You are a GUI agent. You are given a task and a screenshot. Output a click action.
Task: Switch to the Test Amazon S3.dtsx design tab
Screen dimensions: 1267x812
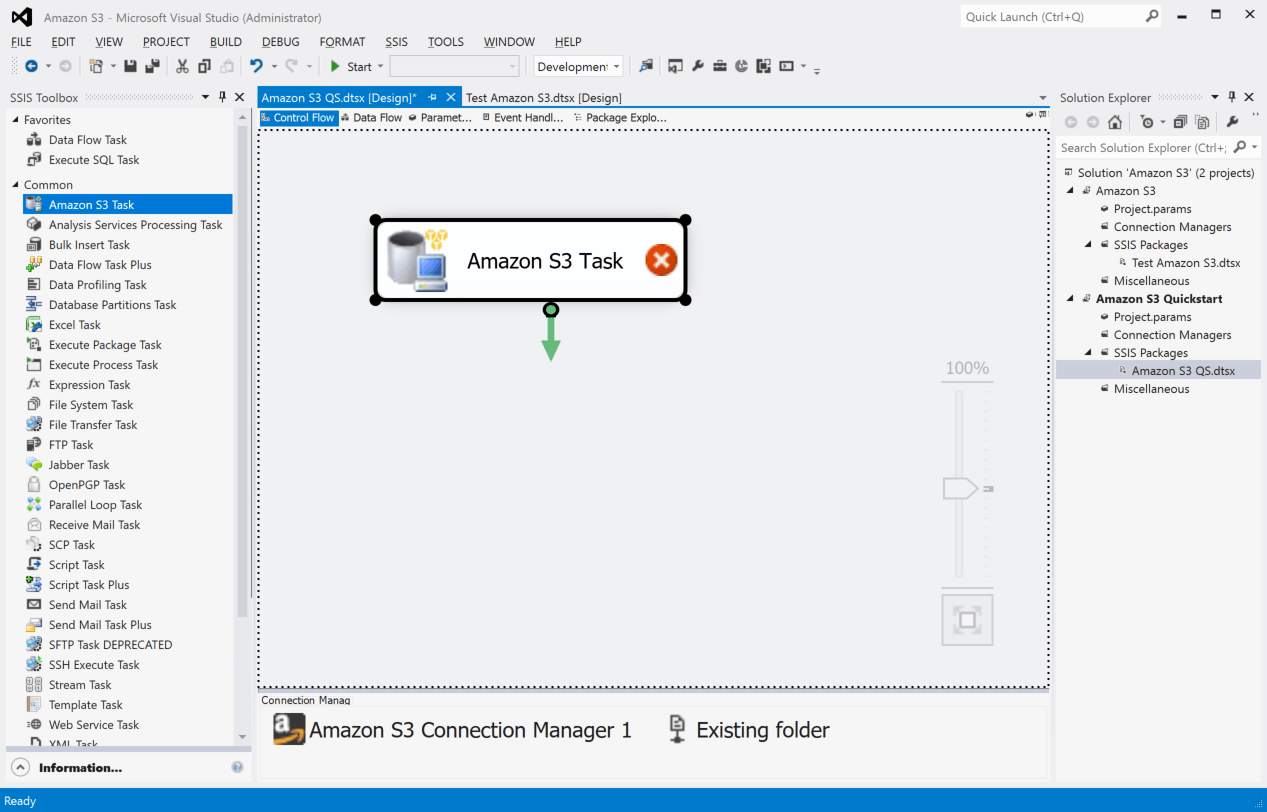[x=544, y=98]
